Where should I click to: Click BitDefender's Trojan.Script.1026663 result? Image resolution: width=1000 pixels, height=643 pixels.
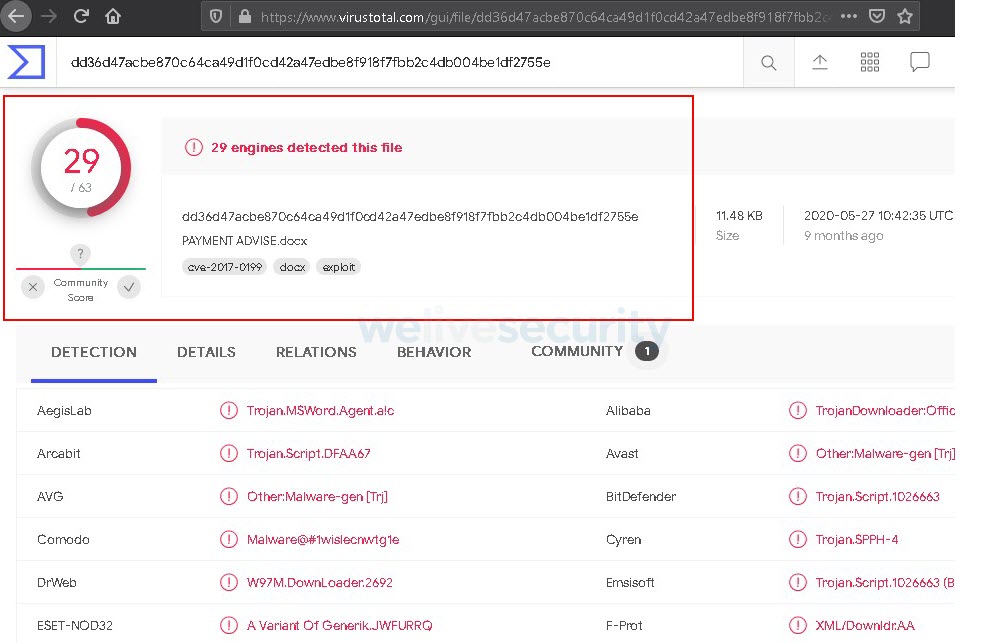pyautogui.click(x=878, y=496)
